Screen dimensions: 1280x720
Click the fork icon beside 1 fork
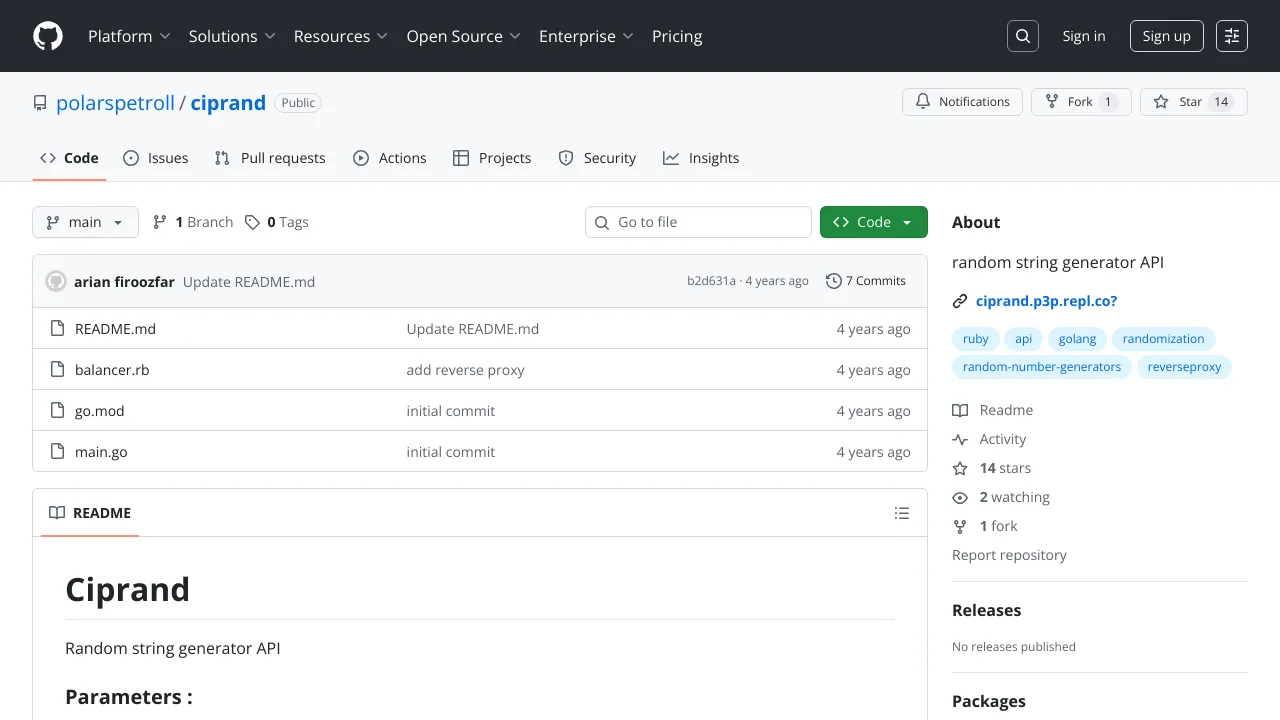(960, 526)
